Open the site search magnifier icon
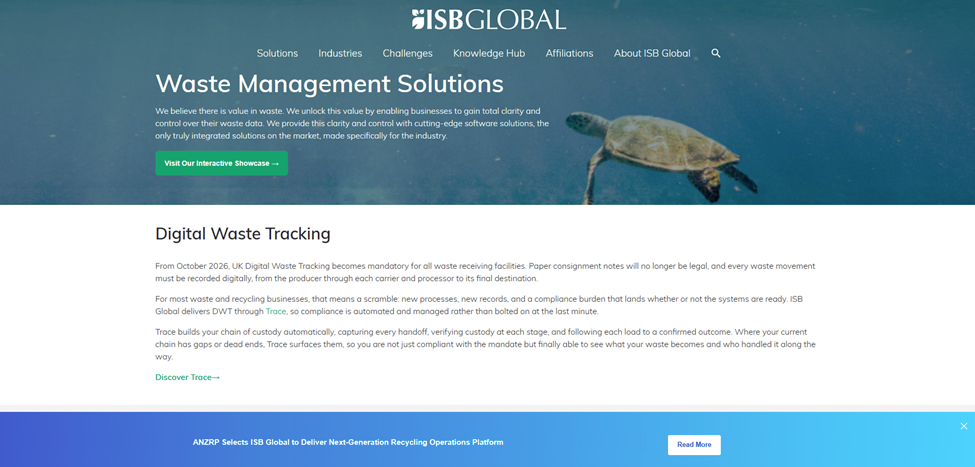 716,53
